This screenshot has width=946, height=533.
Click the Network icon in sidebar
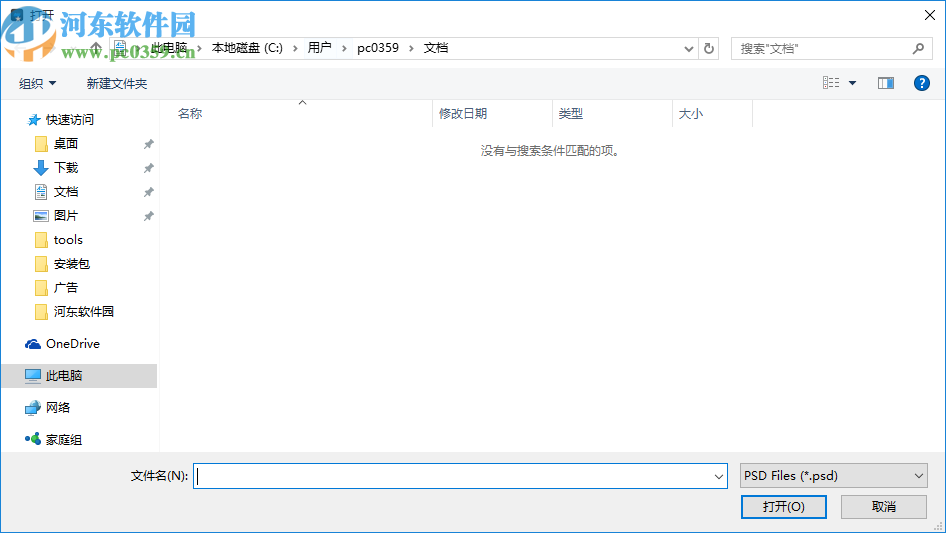[33, 408]
